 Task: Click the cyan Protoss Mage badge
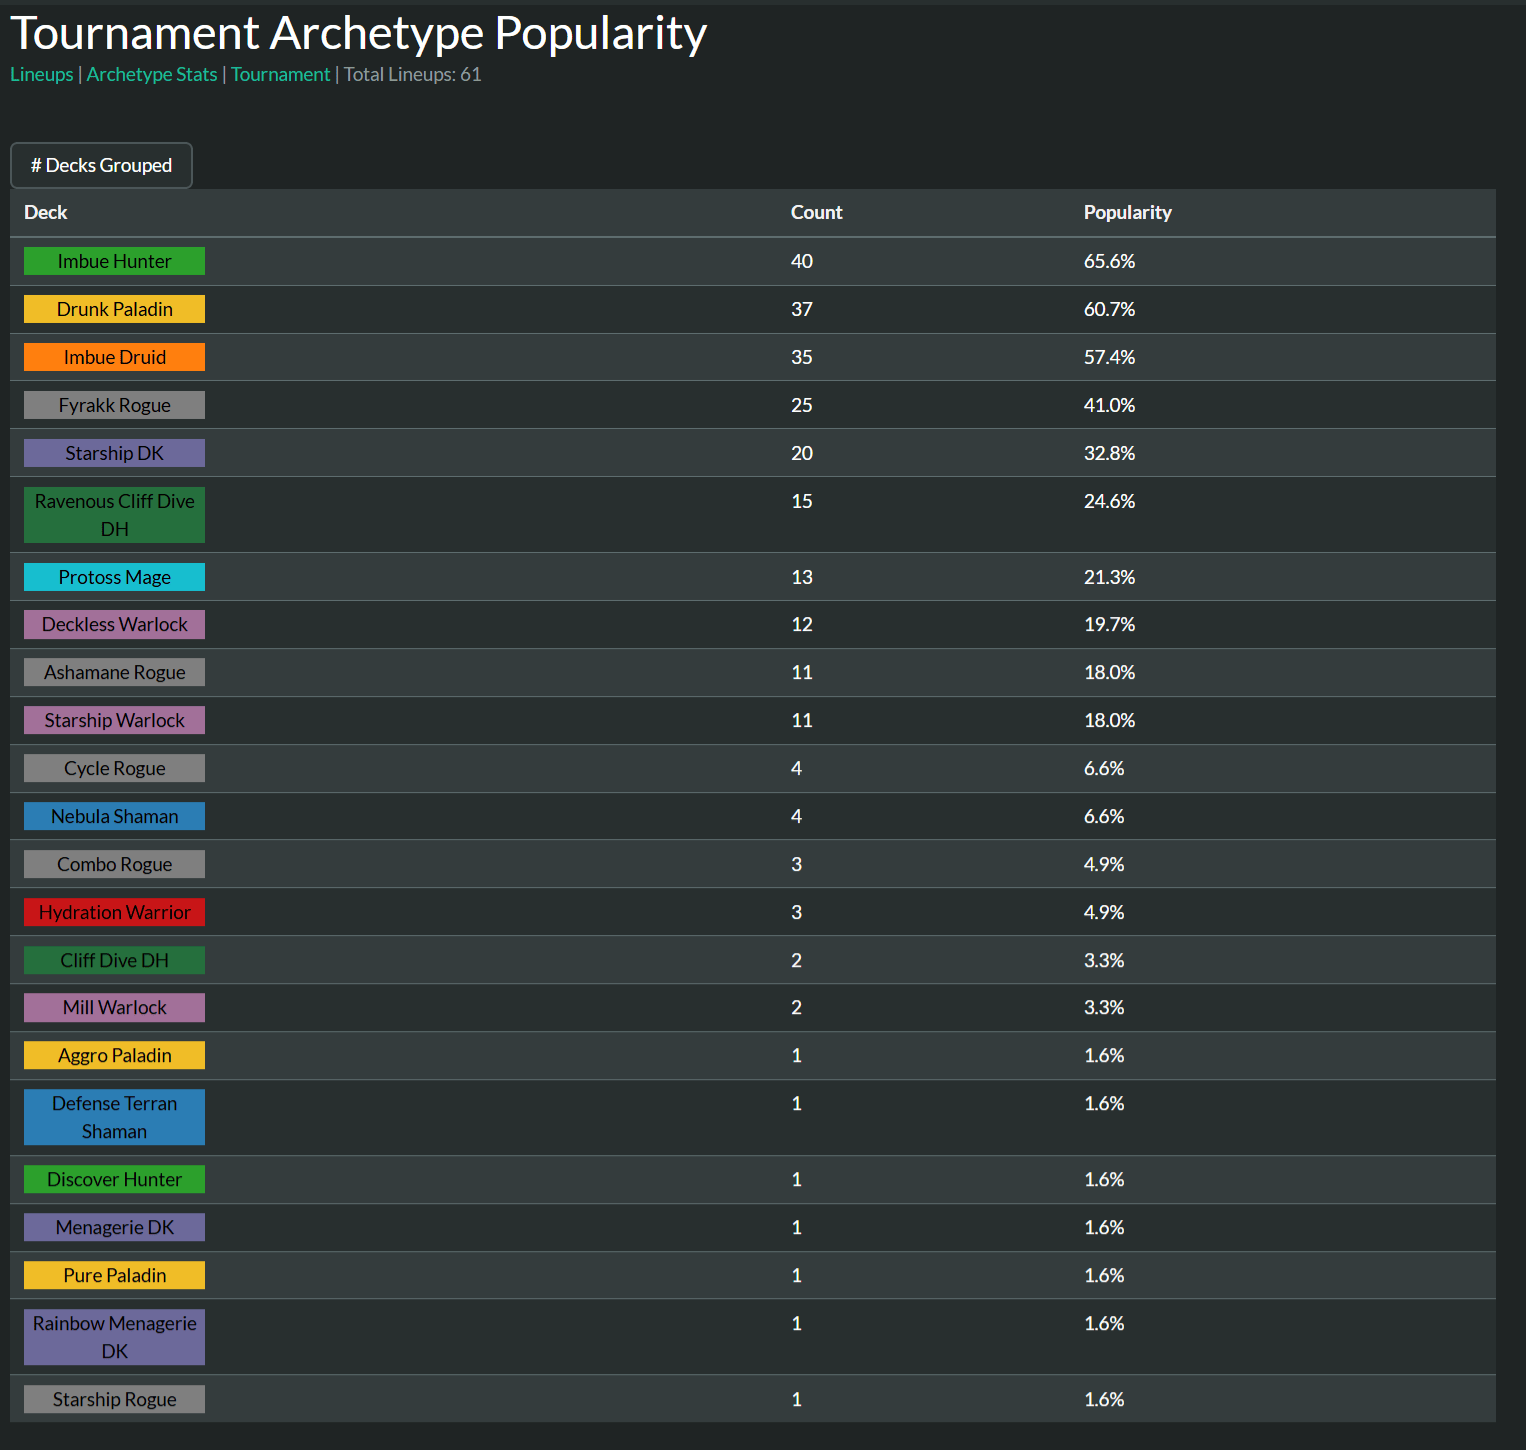[114, 578]
